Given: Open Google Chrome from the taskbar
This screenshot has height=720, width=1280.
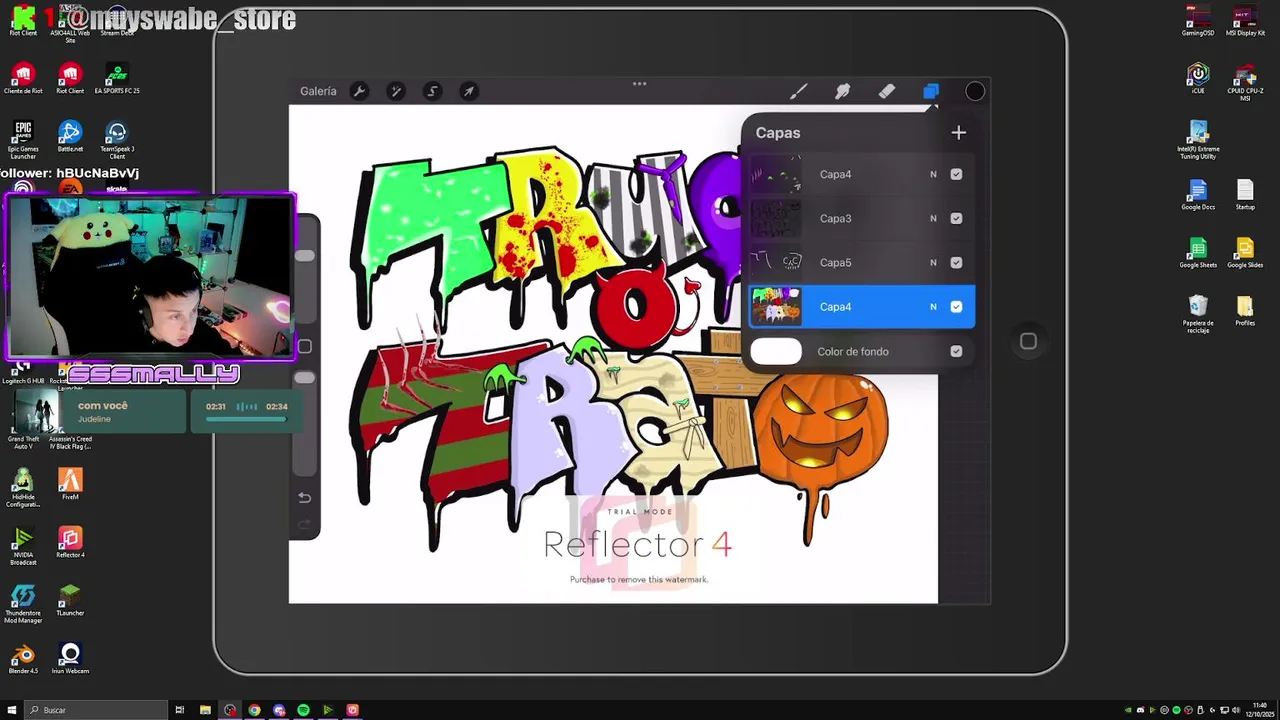Looking at the screenshot, I should pyautogui.click(x=254, y=710).
